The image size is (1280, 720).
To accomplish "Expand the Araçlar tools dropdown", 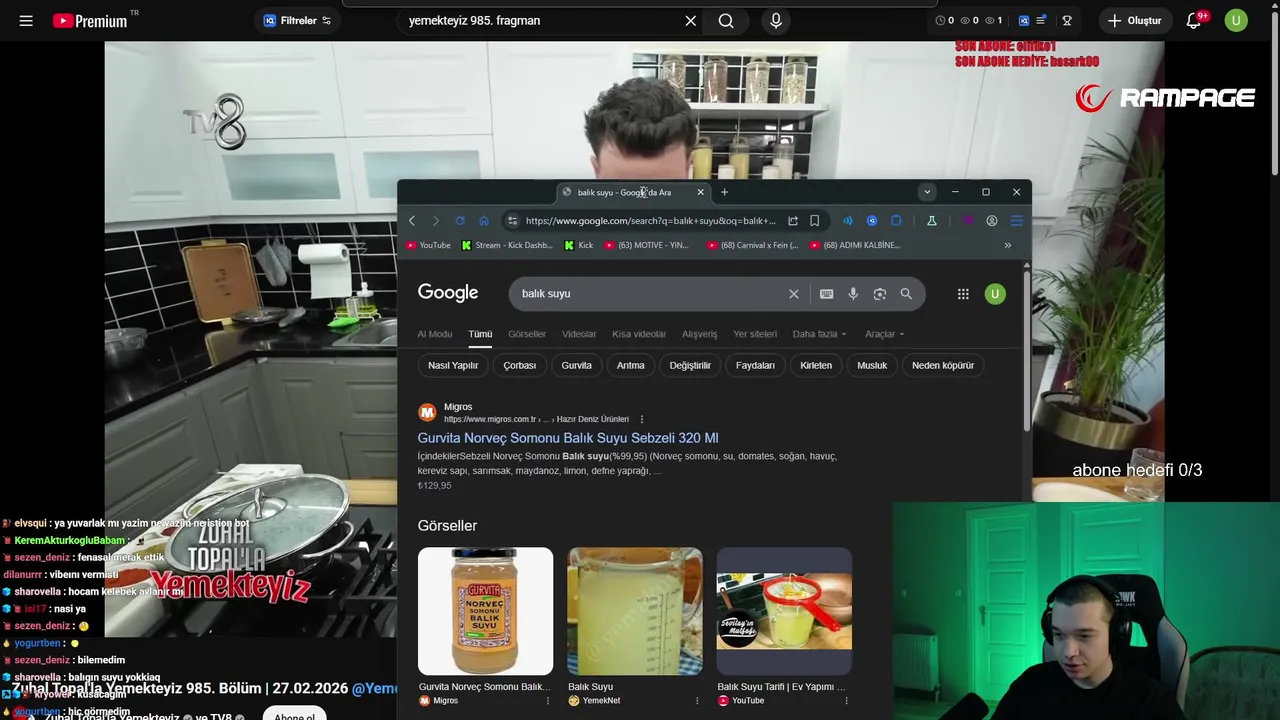I will tap(884, 334).
